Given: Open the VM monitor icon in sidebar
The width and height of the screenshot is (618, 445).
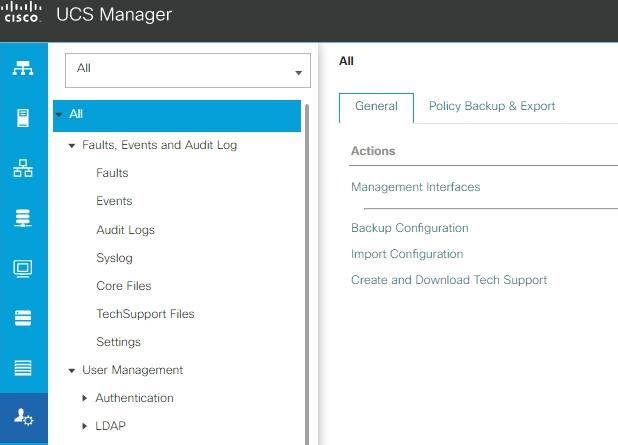Looking at the screenshot, I should tap(23, 269).
